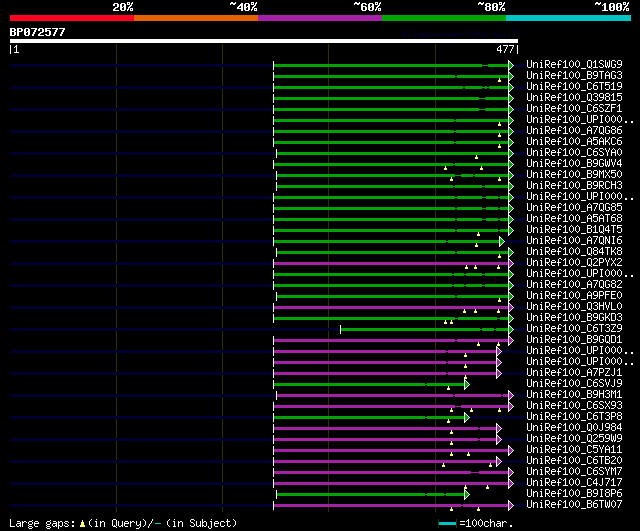The image size is (640, 531).
Task: Open hit UniRef100_B9TAG3
Action: (x=574, y=76)
